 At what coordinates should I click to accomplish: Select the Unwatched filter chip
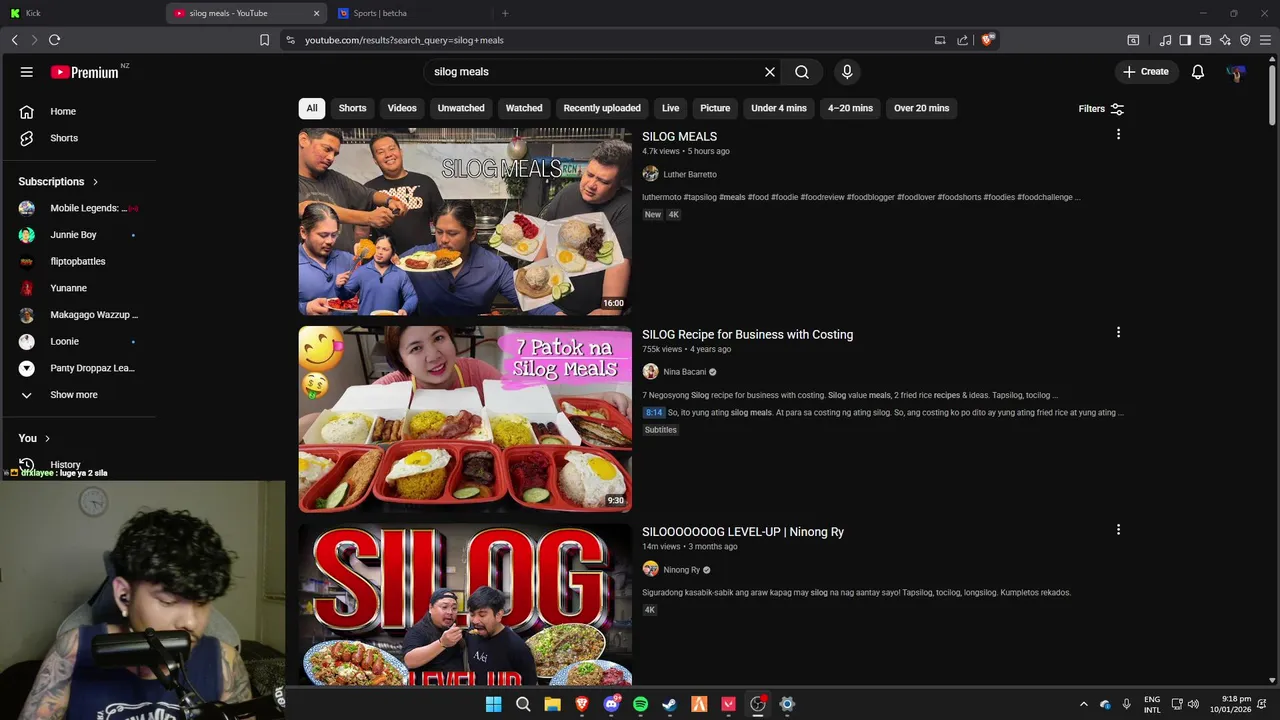coord(461,108)
